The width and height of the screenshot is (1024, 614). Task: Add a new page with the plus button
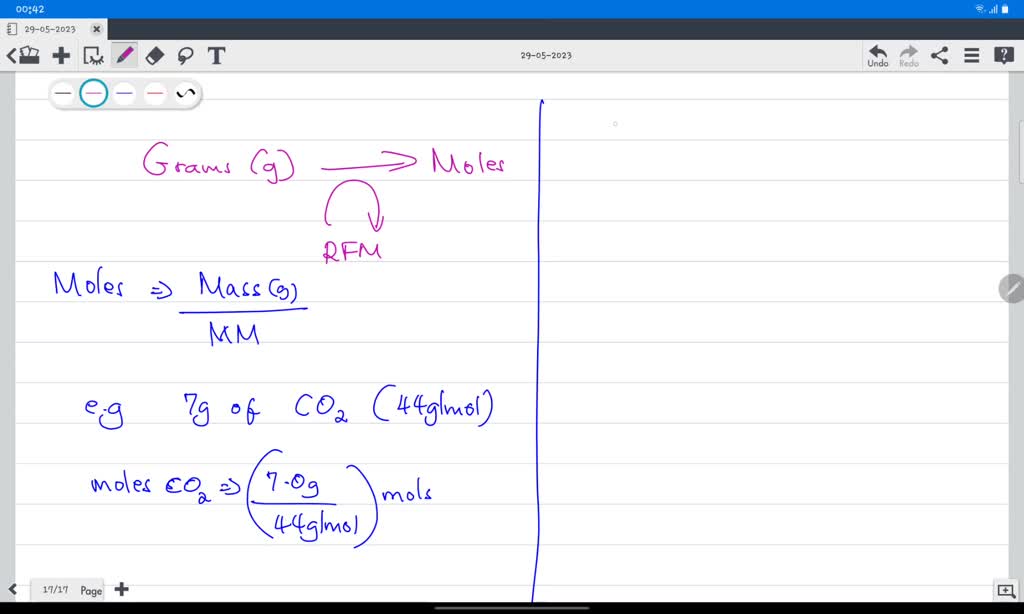click(x=121, y=590)
